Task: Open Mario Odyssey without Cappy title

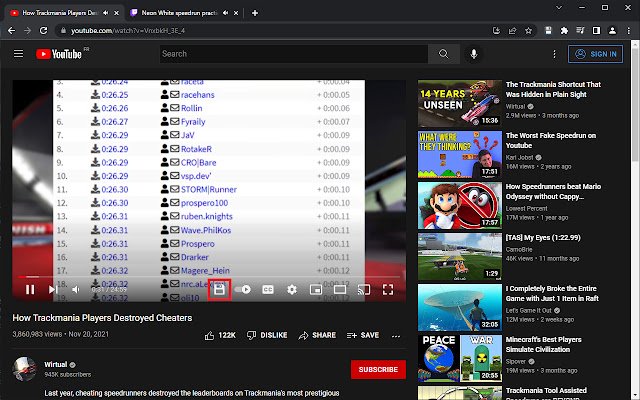Action: 553,191
